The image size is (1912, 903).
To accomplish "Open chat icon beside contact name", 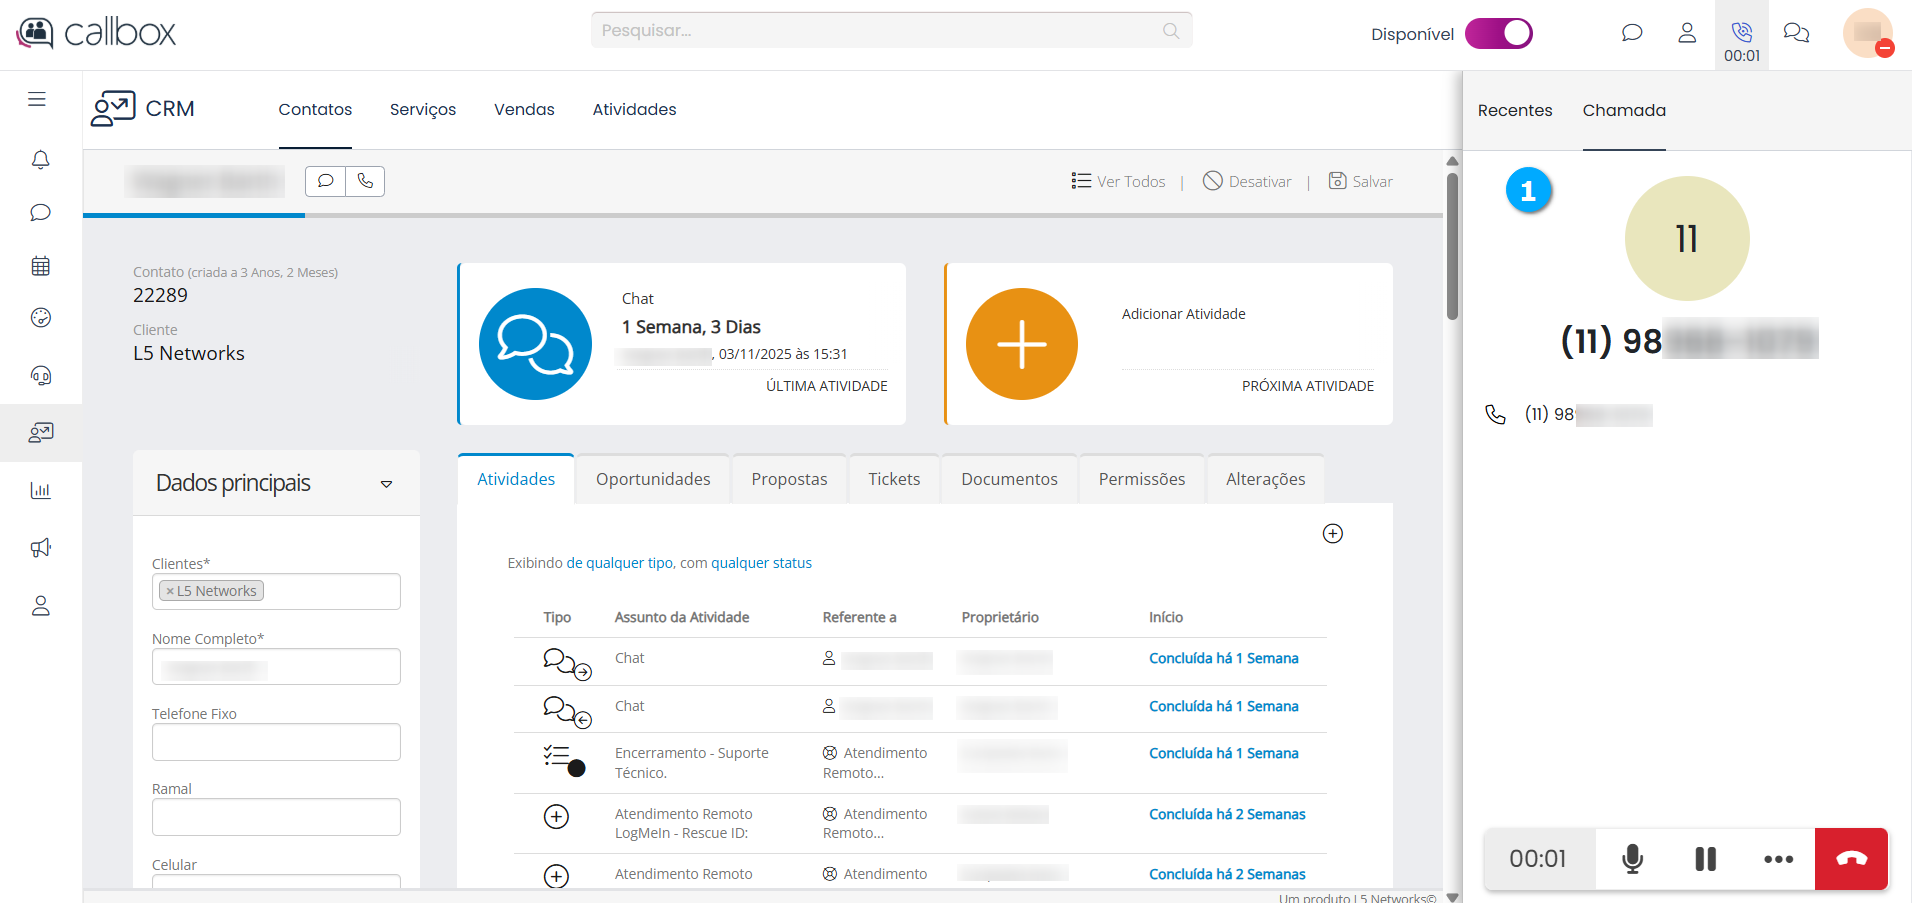I will click(325, 181).
